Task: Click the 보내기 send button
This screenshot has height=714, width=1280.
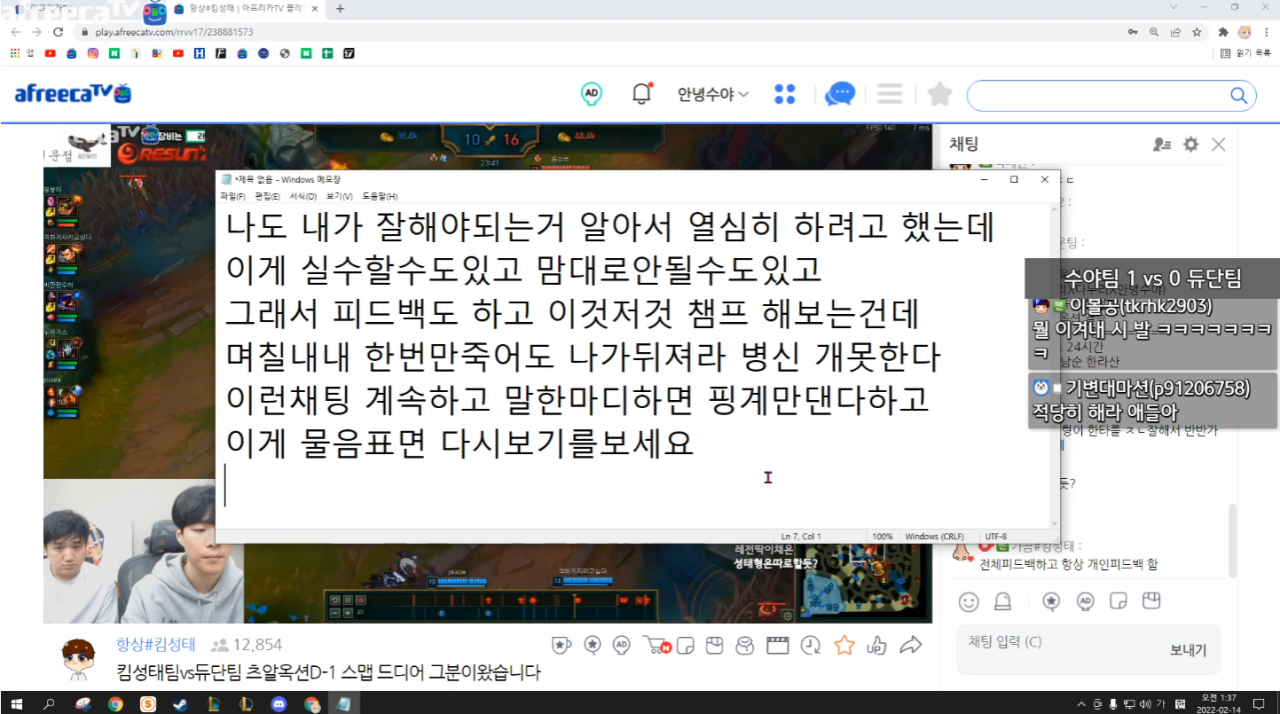Action: pyautogui.click(x=1188, y=650)
